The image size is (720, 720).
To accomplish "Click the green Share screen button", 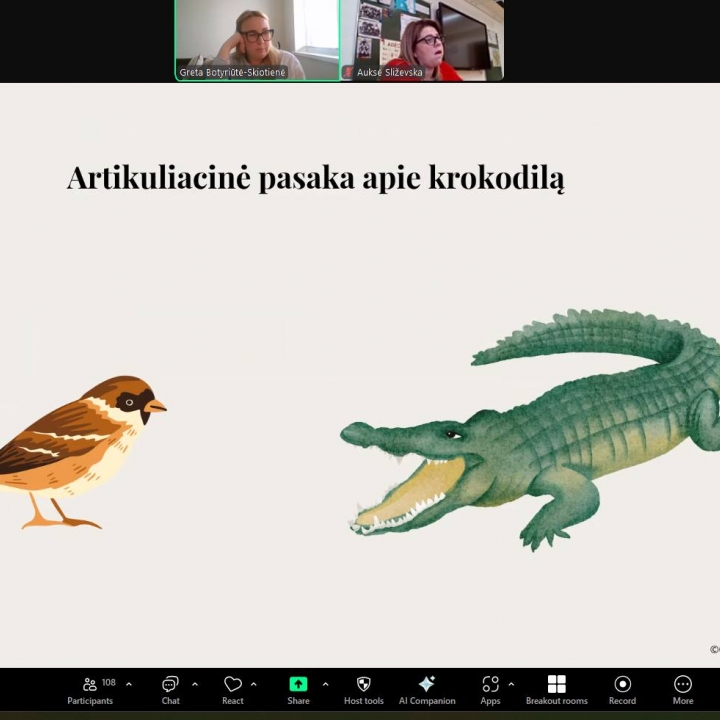I will click(298, 690).
